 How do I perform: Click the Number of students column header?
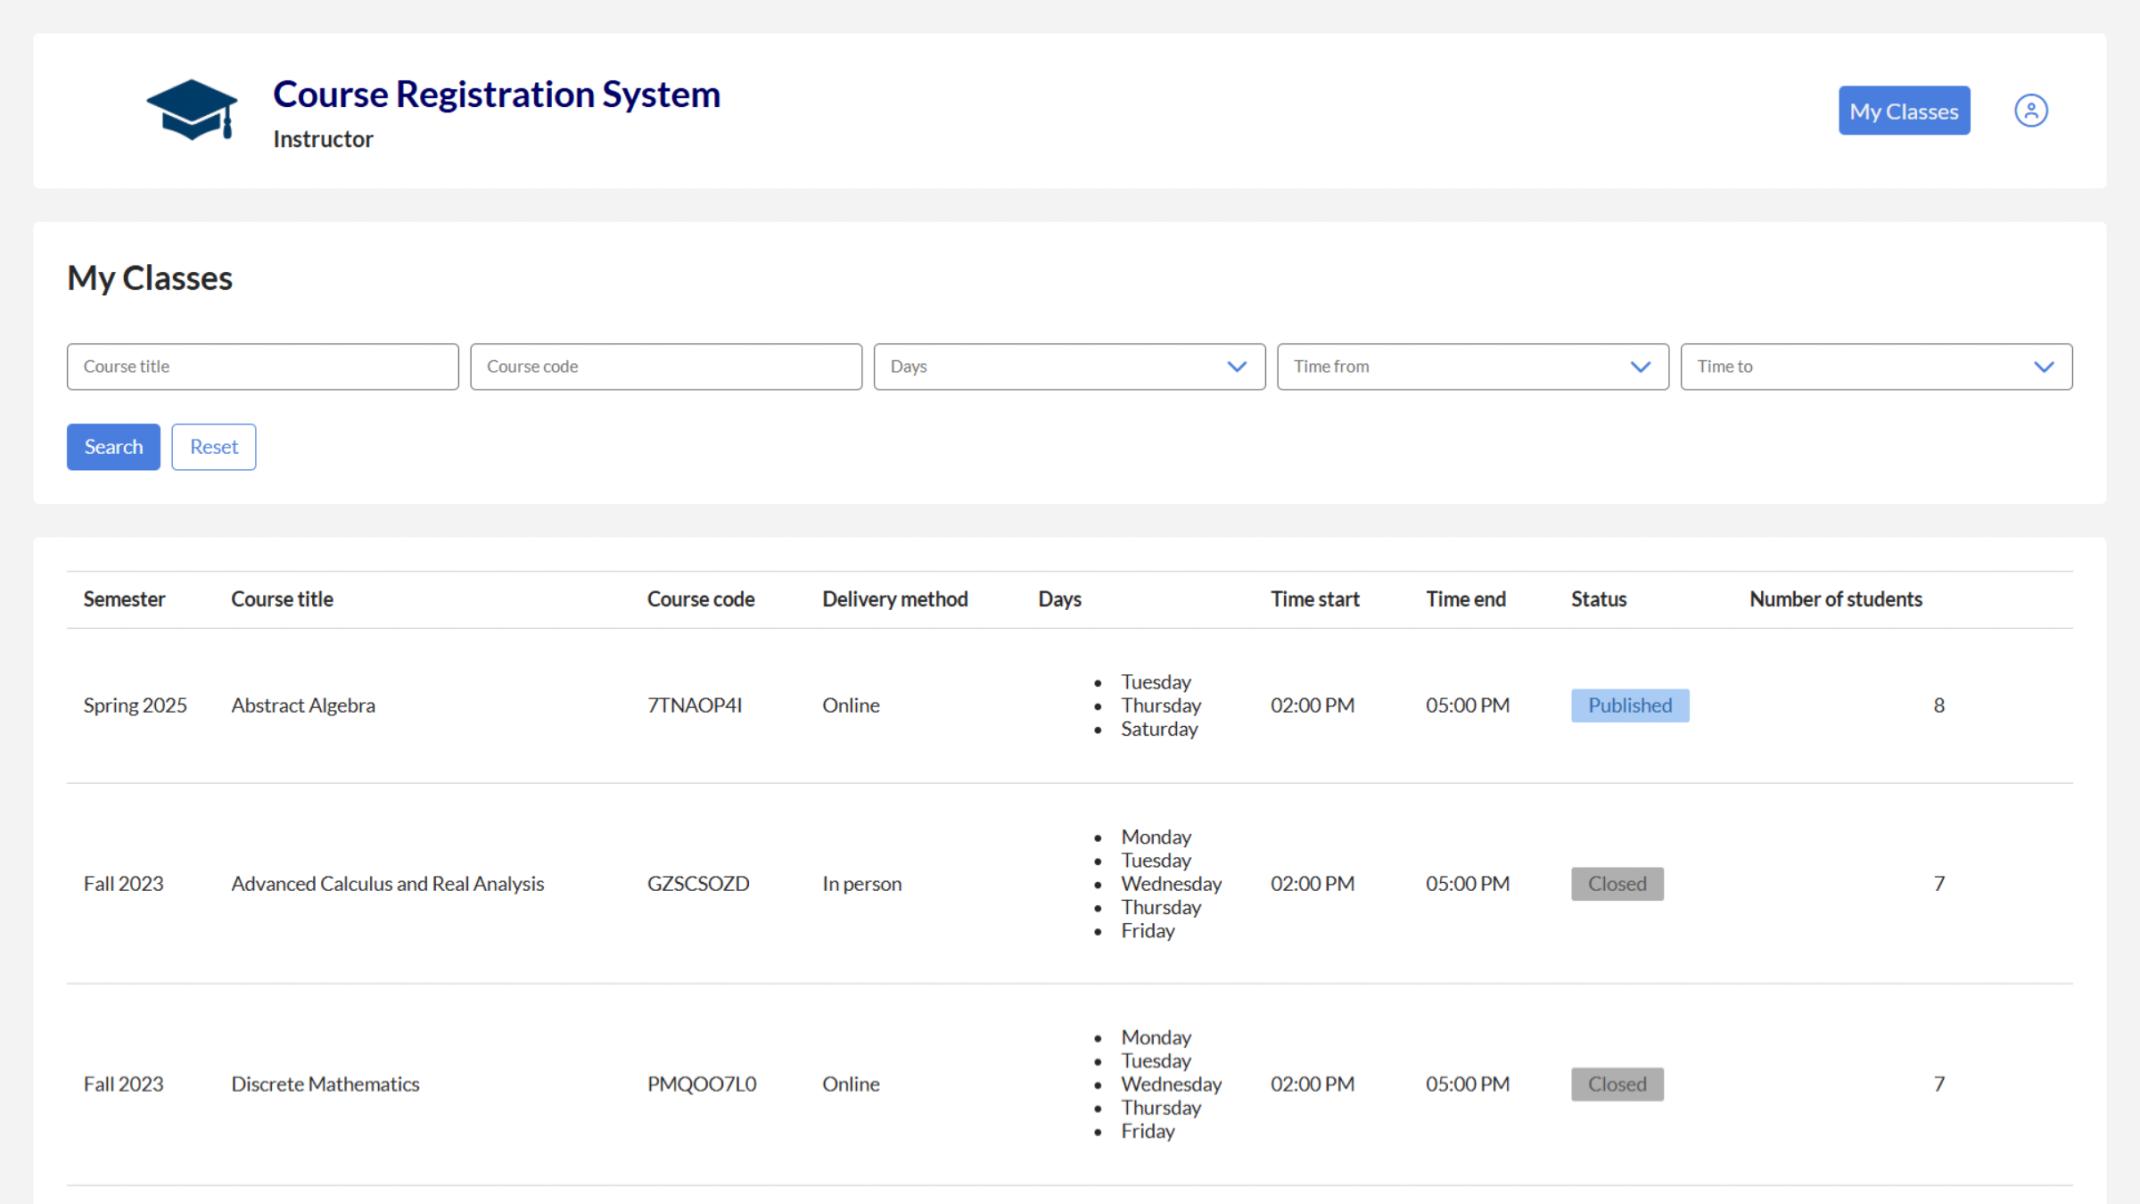tap(1835, 599)
